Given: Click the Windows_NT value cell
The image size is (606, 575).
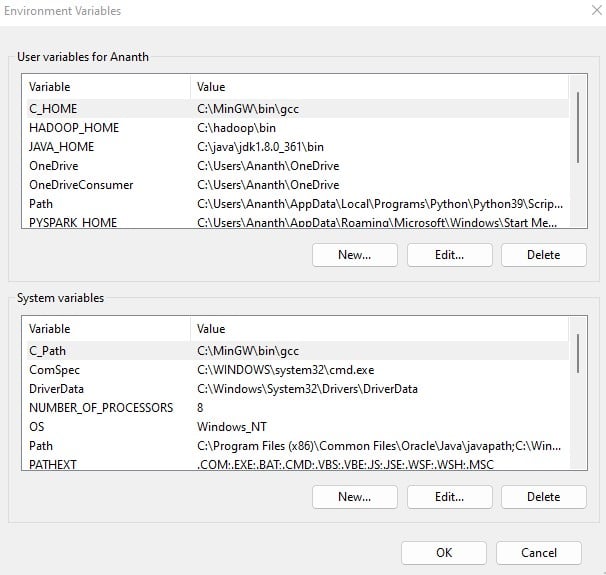Looking at the screenshot, I should pos(232,426).
